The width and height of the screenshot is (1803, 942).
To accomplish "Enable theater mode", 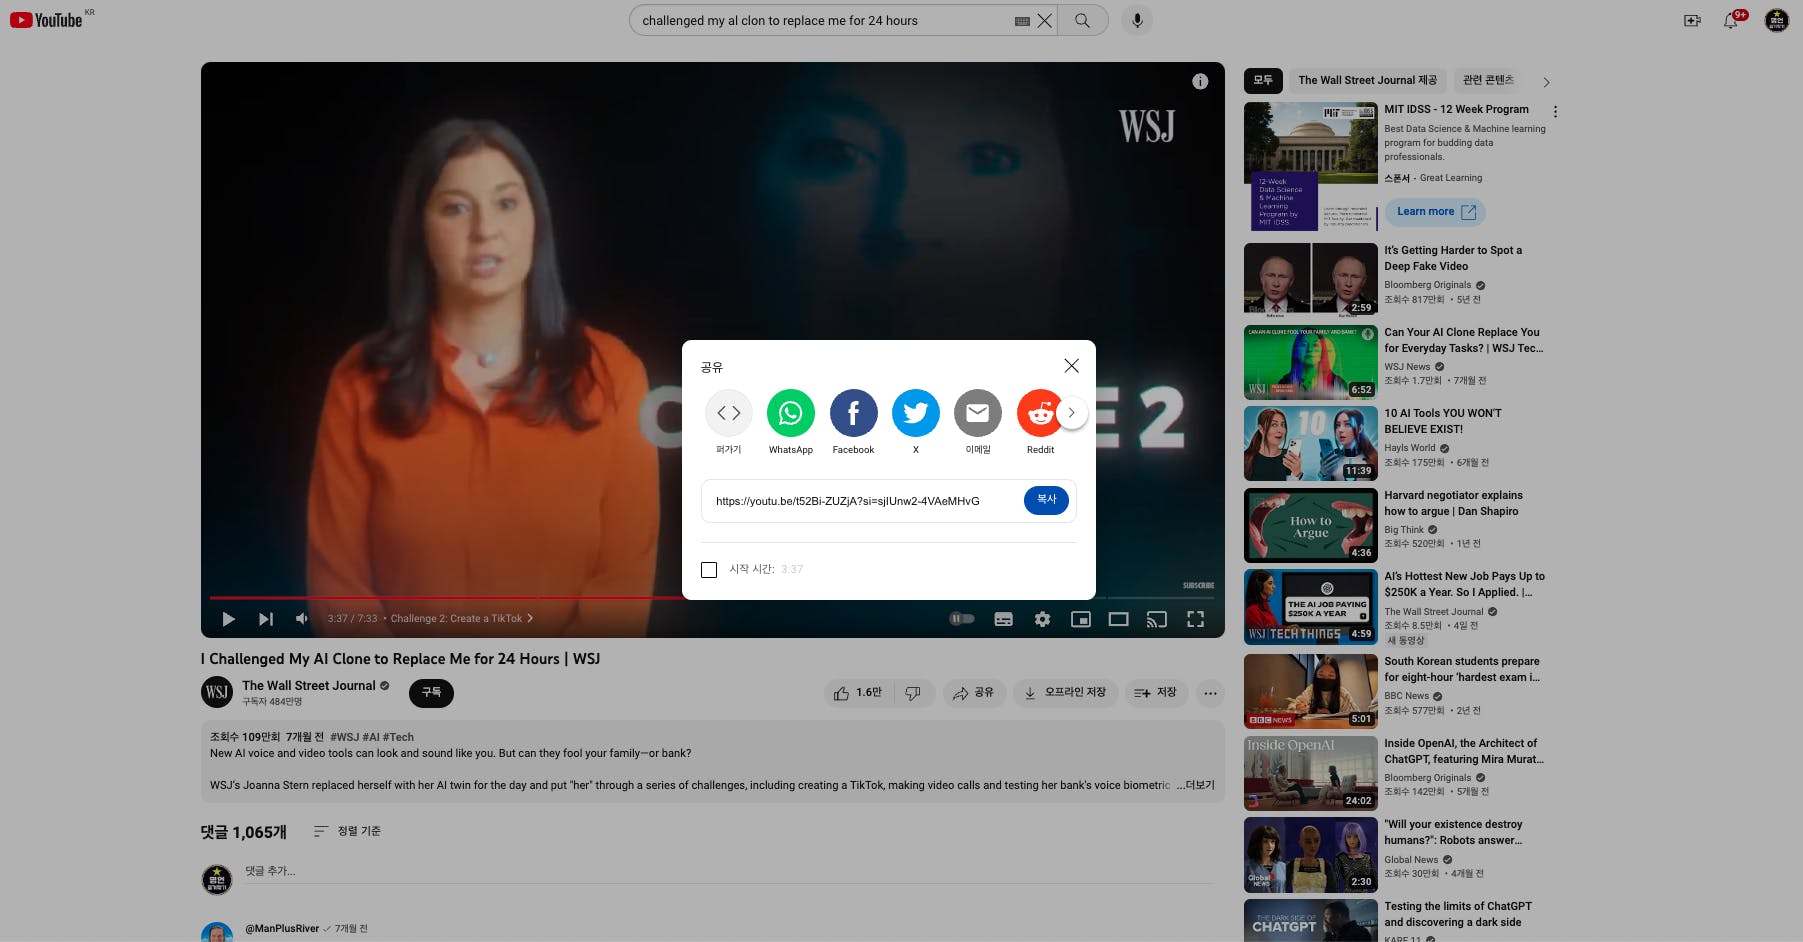I will (x=1119, y=619).
